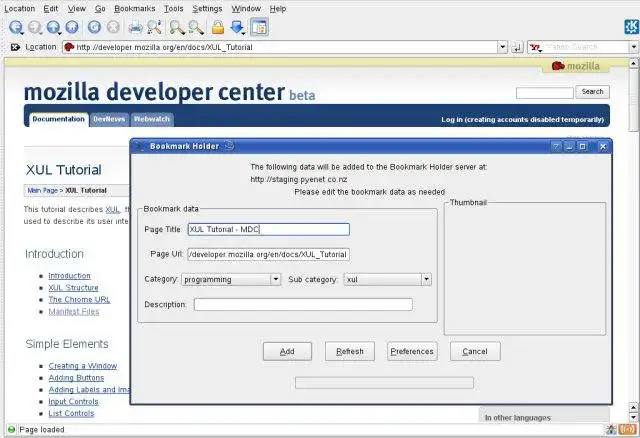Toggle the Bookmark Holder toolbar icon
The image size is (640, 438).
259,27
